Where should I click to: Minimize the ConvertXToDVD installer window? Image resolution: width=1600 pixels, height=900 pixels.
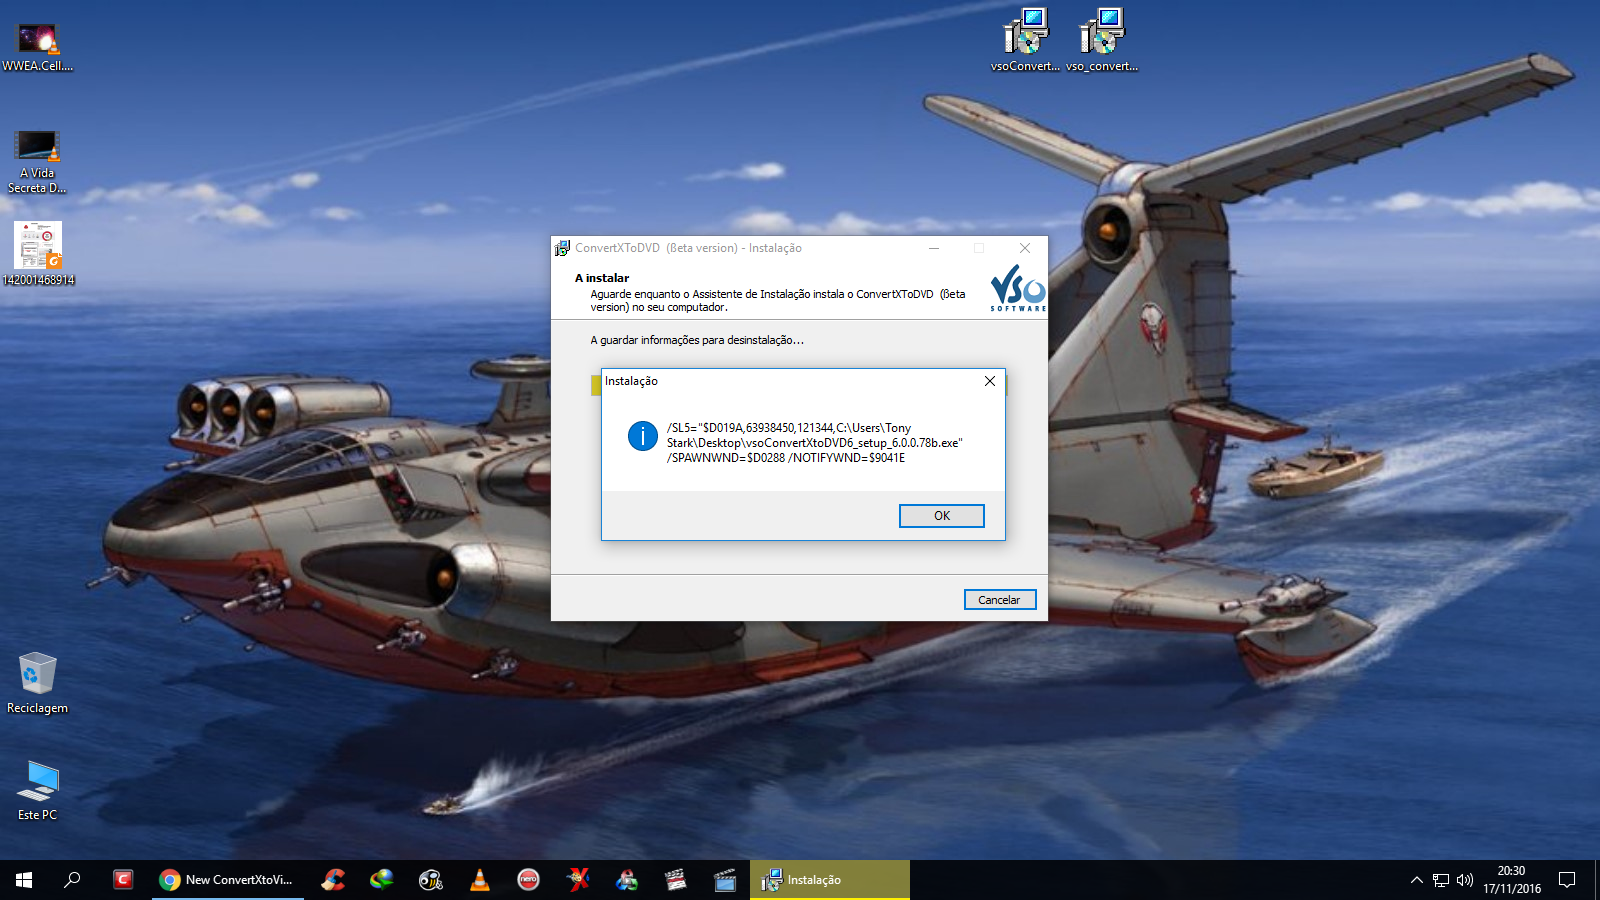(933, 248)
